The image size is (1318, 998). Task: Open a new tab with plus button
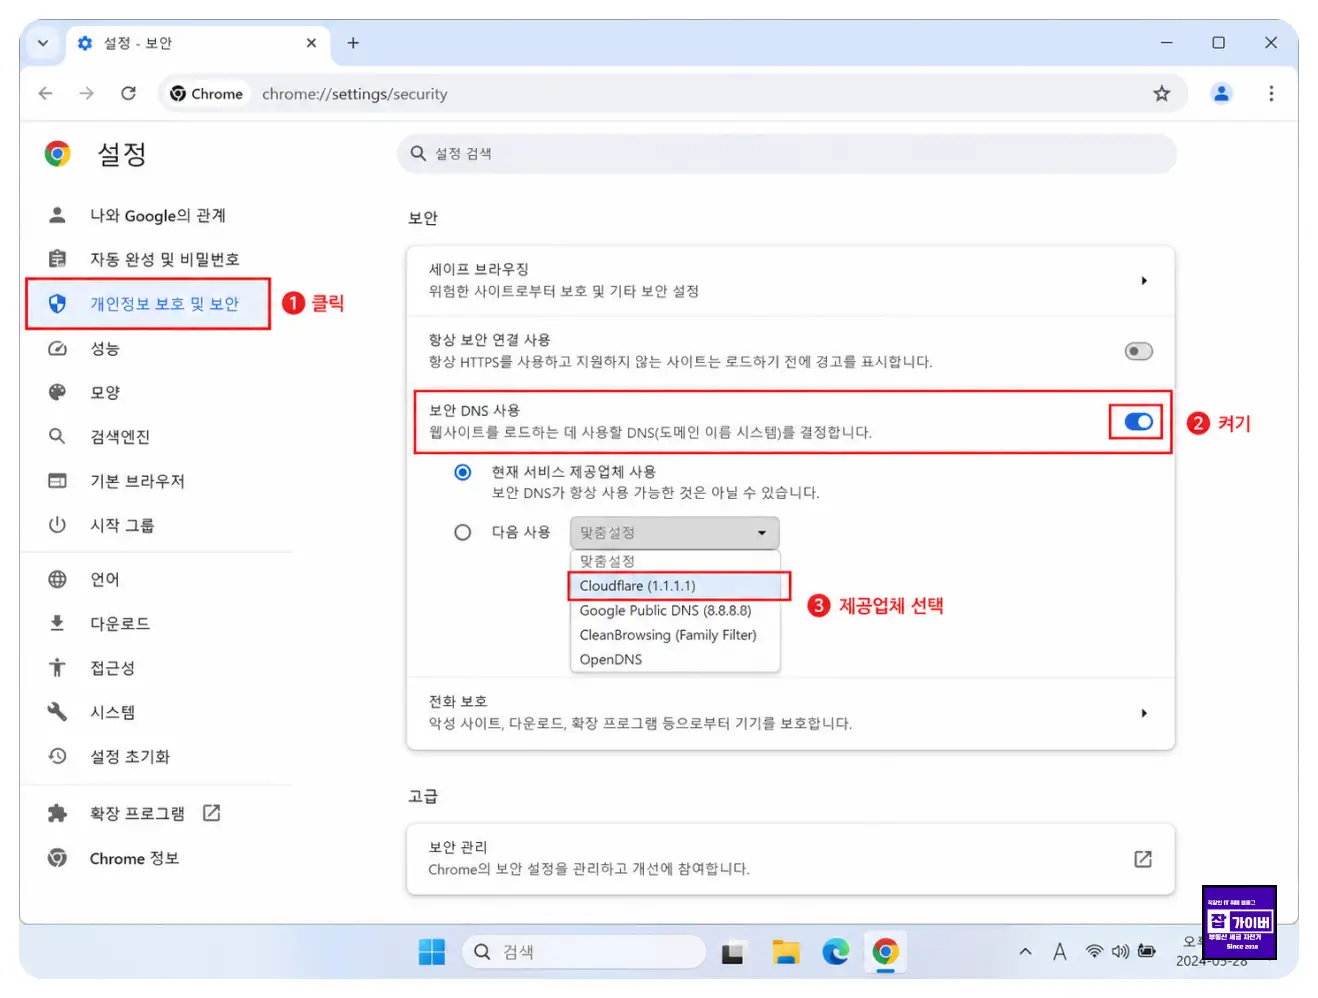click(353, 43)
